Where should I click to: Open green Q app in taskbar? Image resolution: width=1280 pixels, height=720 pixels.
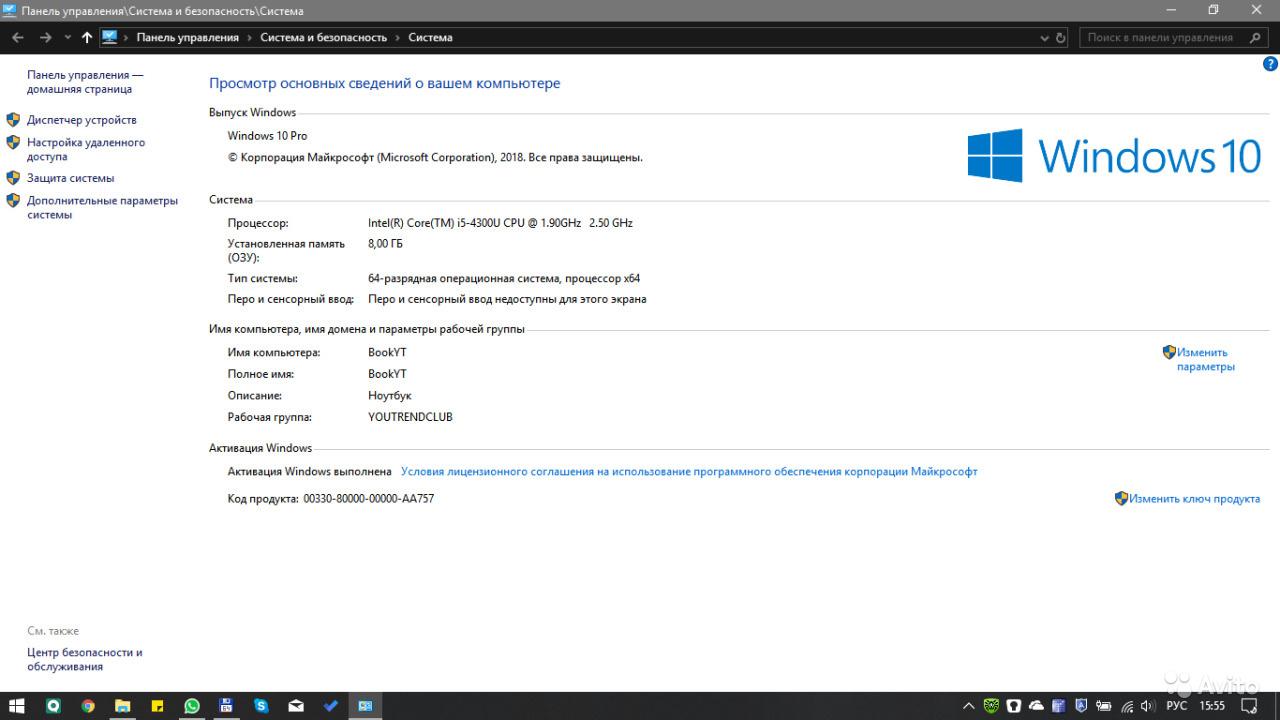pos(53,706)
